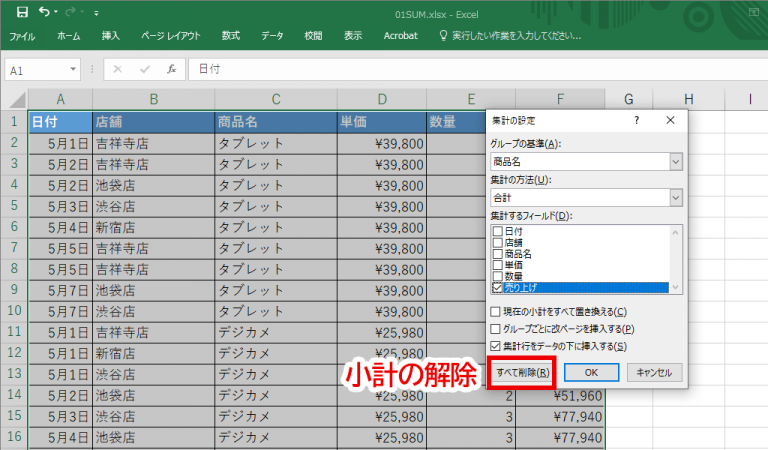Click the 商品名 header cell C1
Viewport: 768px width, 450px height.
click(276, 122)
